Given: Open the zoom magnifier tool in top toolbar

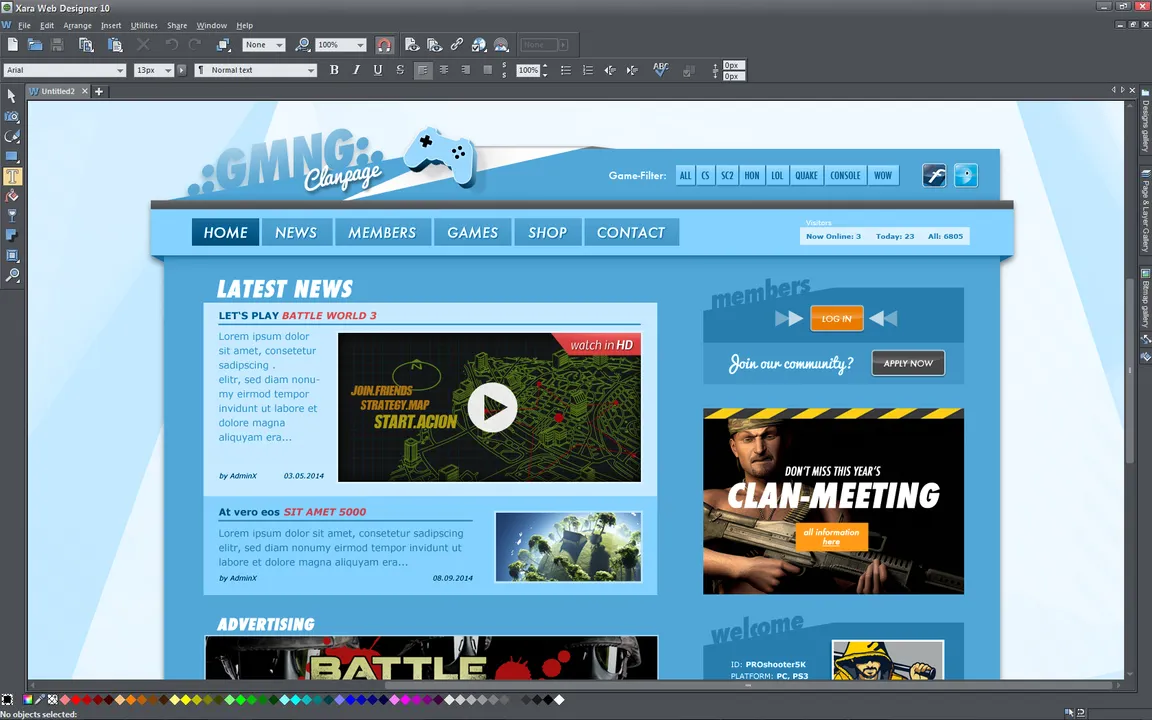Looking at the screenshot, I should [x=302, y=45].
